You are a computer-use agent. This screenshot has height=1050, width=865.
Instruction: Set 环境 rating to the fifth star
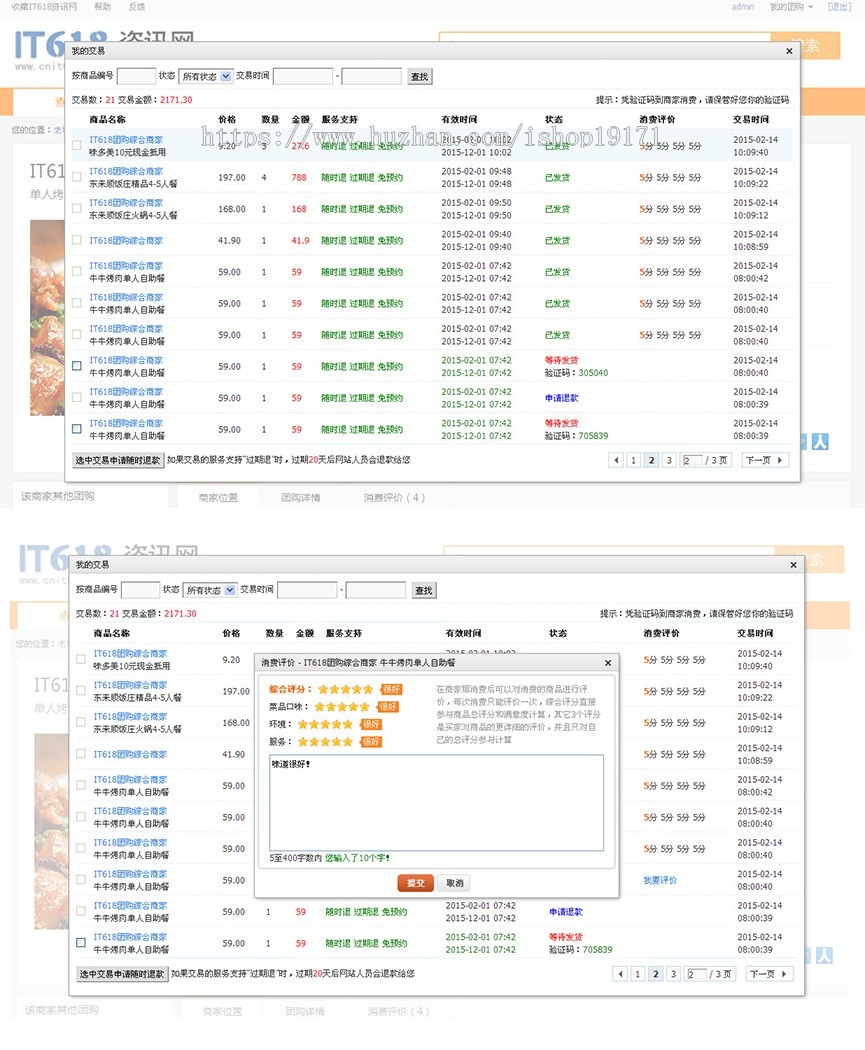coord(347,724)
